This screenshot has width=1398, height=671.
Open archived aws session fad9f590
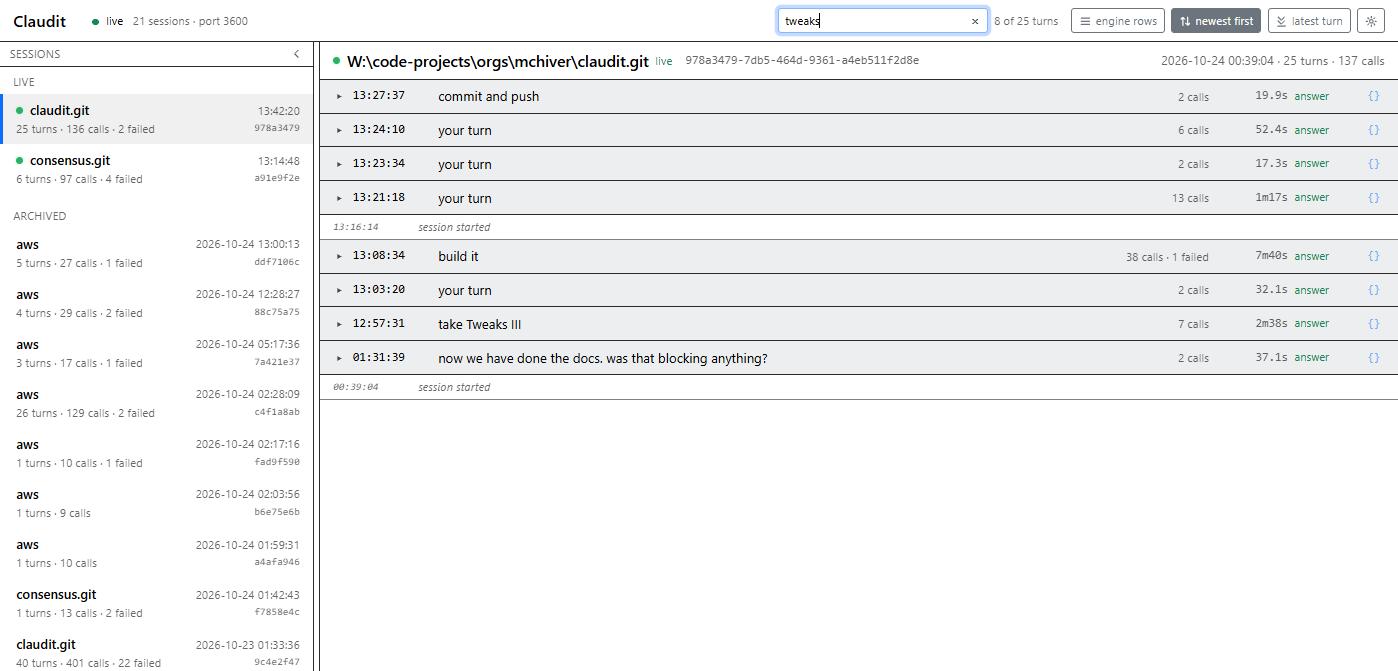click(157, 453)
